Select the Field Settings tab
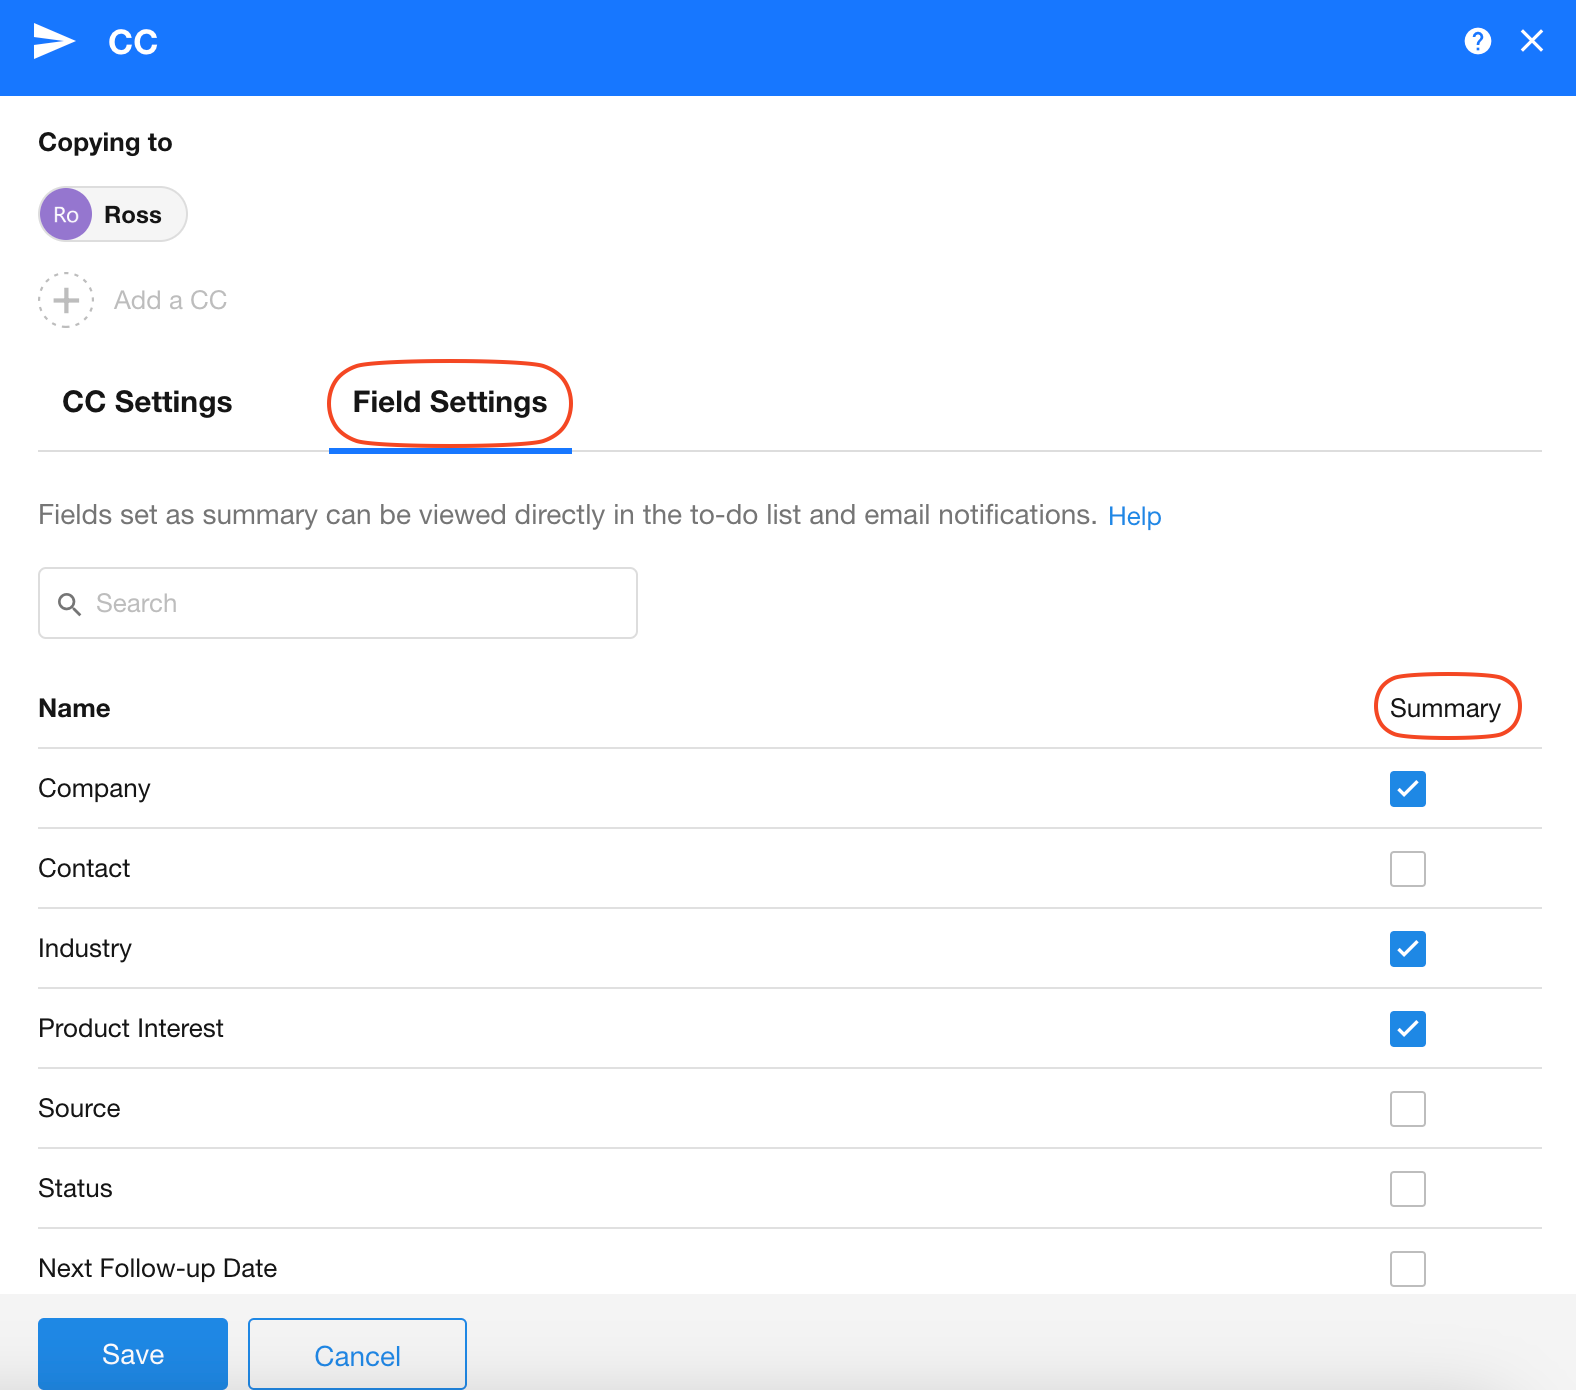This screenshot has width=1576, height=1390. coord(450,402)
